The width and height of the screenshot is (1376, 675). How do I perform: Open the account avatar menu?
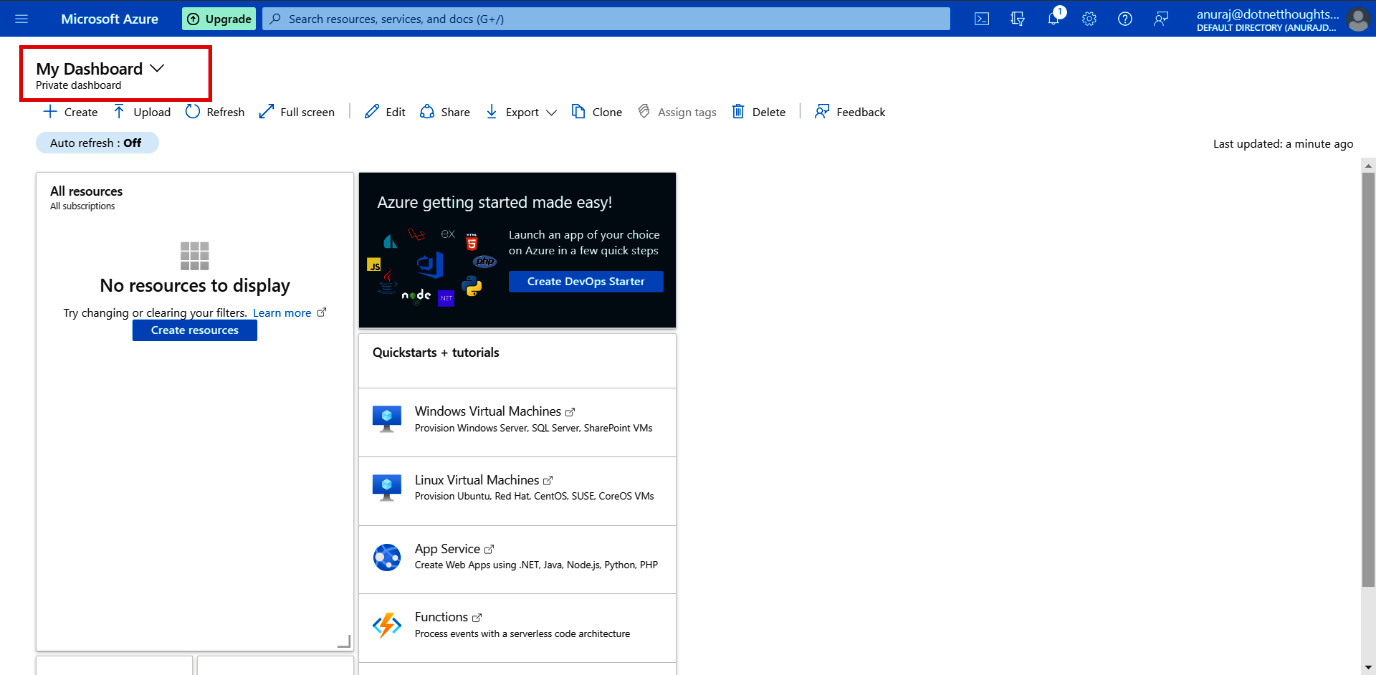pyautogui.click(x=1357, y=19)
